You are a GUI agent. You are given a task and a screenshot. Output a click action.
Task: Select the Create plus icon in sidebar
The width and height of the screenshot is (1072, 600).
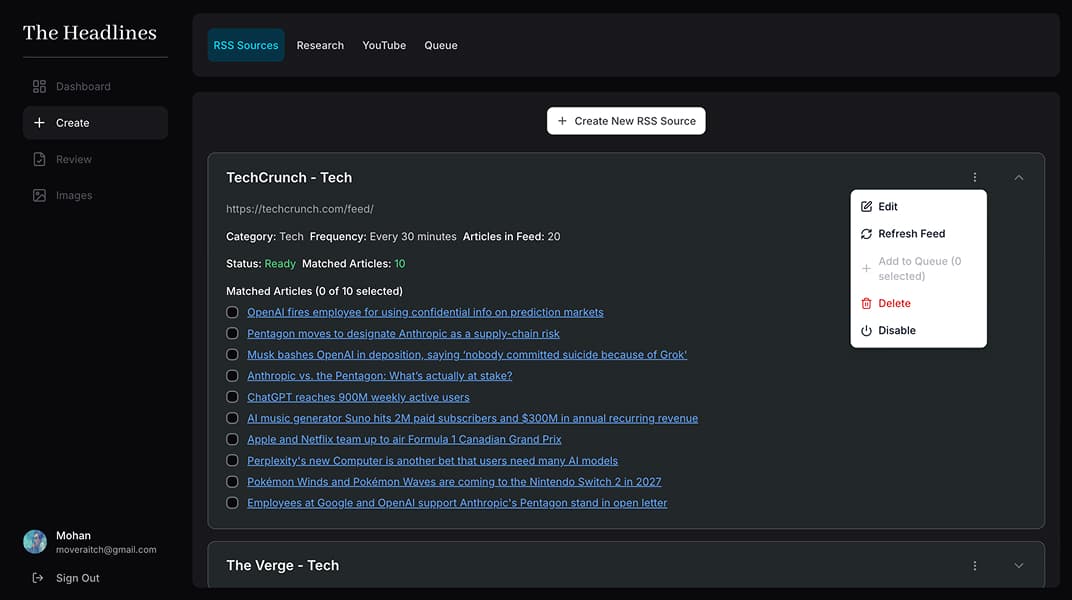[40, 122]
